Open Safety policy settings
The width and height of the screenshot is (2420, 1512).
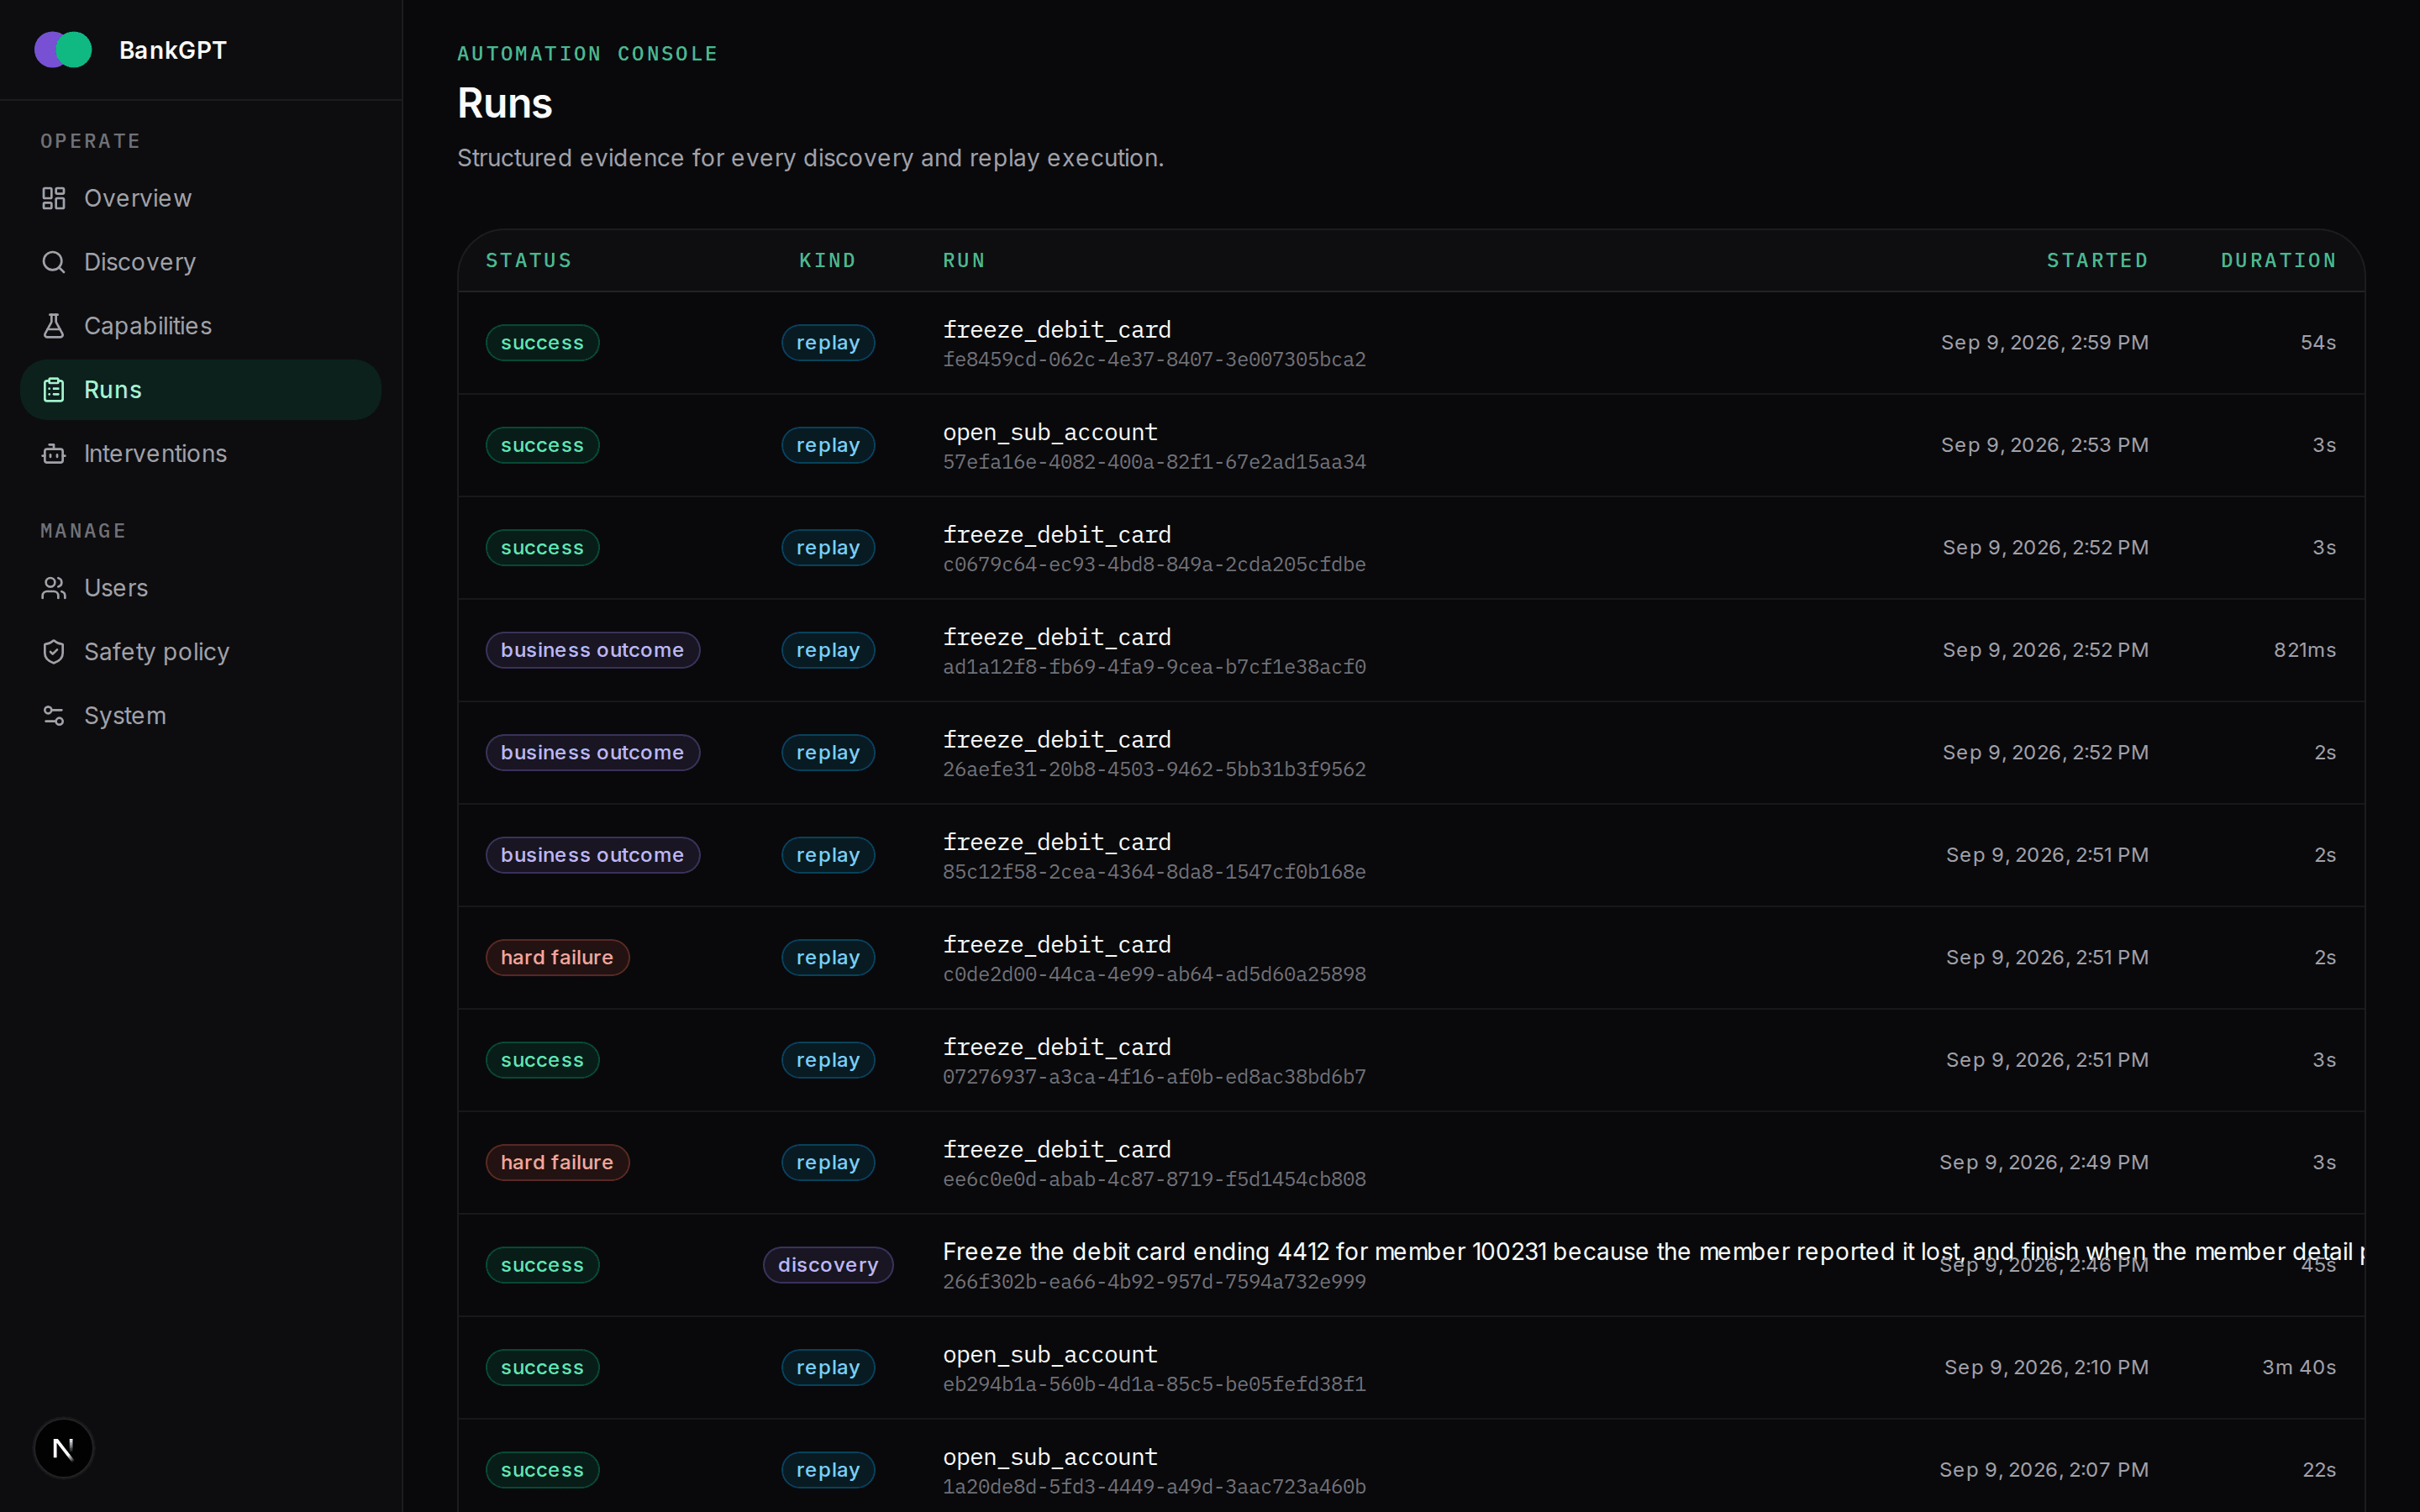coord(200,652)
